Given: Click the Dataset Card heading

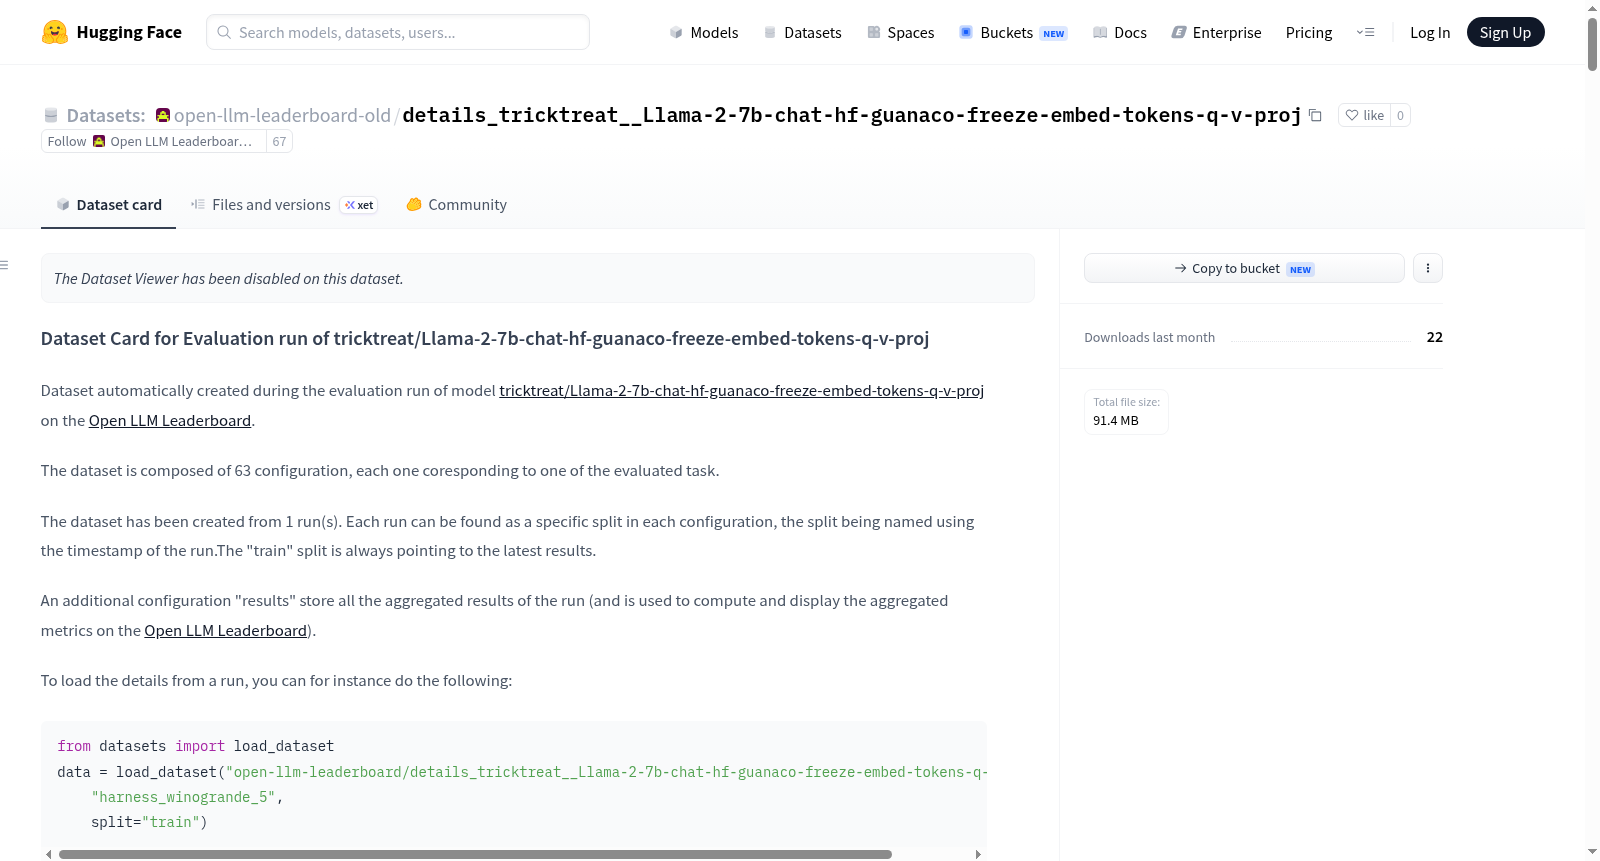Looking at the screenshot, I should (485, 339).
